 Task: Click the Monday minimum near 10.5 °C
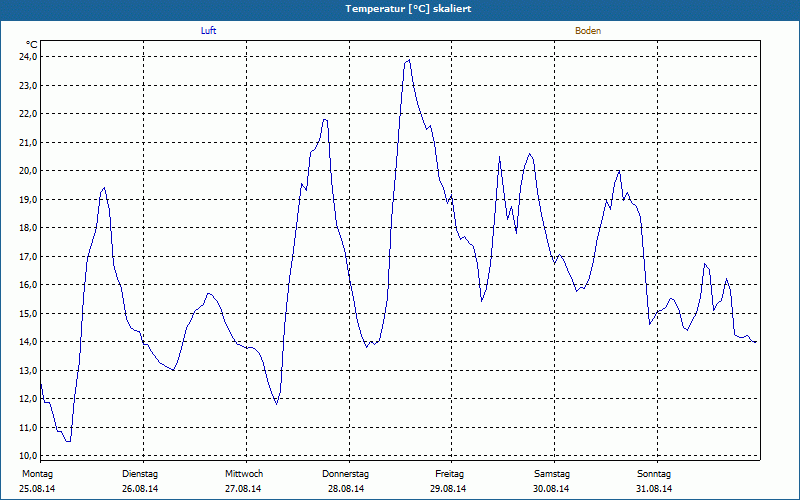(68, 441)
